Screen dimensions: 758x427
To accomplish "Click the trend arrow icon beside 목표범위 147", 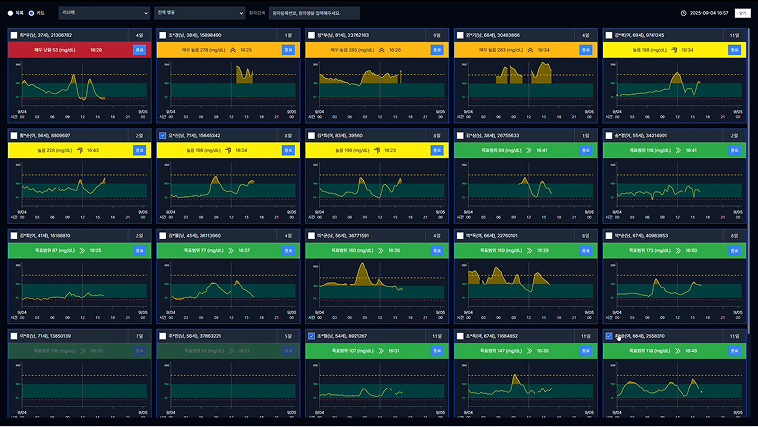I will coord(528,351).
